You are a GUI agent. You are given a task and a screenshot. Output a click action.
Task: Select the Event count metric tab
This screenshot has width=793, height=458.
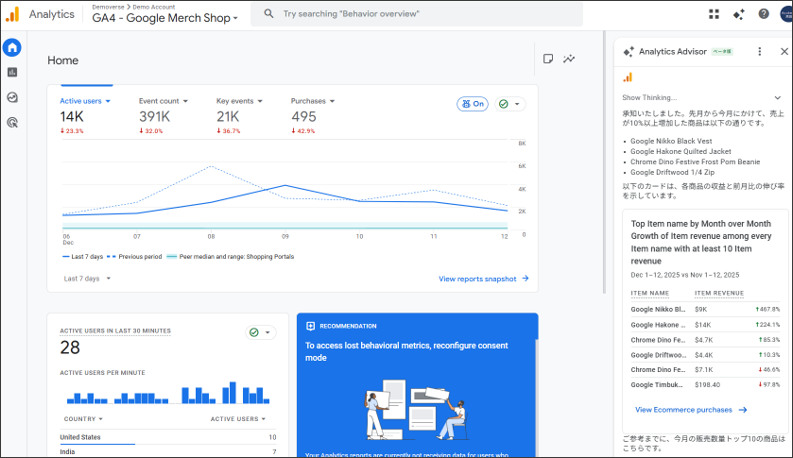(x=162, y=101)
